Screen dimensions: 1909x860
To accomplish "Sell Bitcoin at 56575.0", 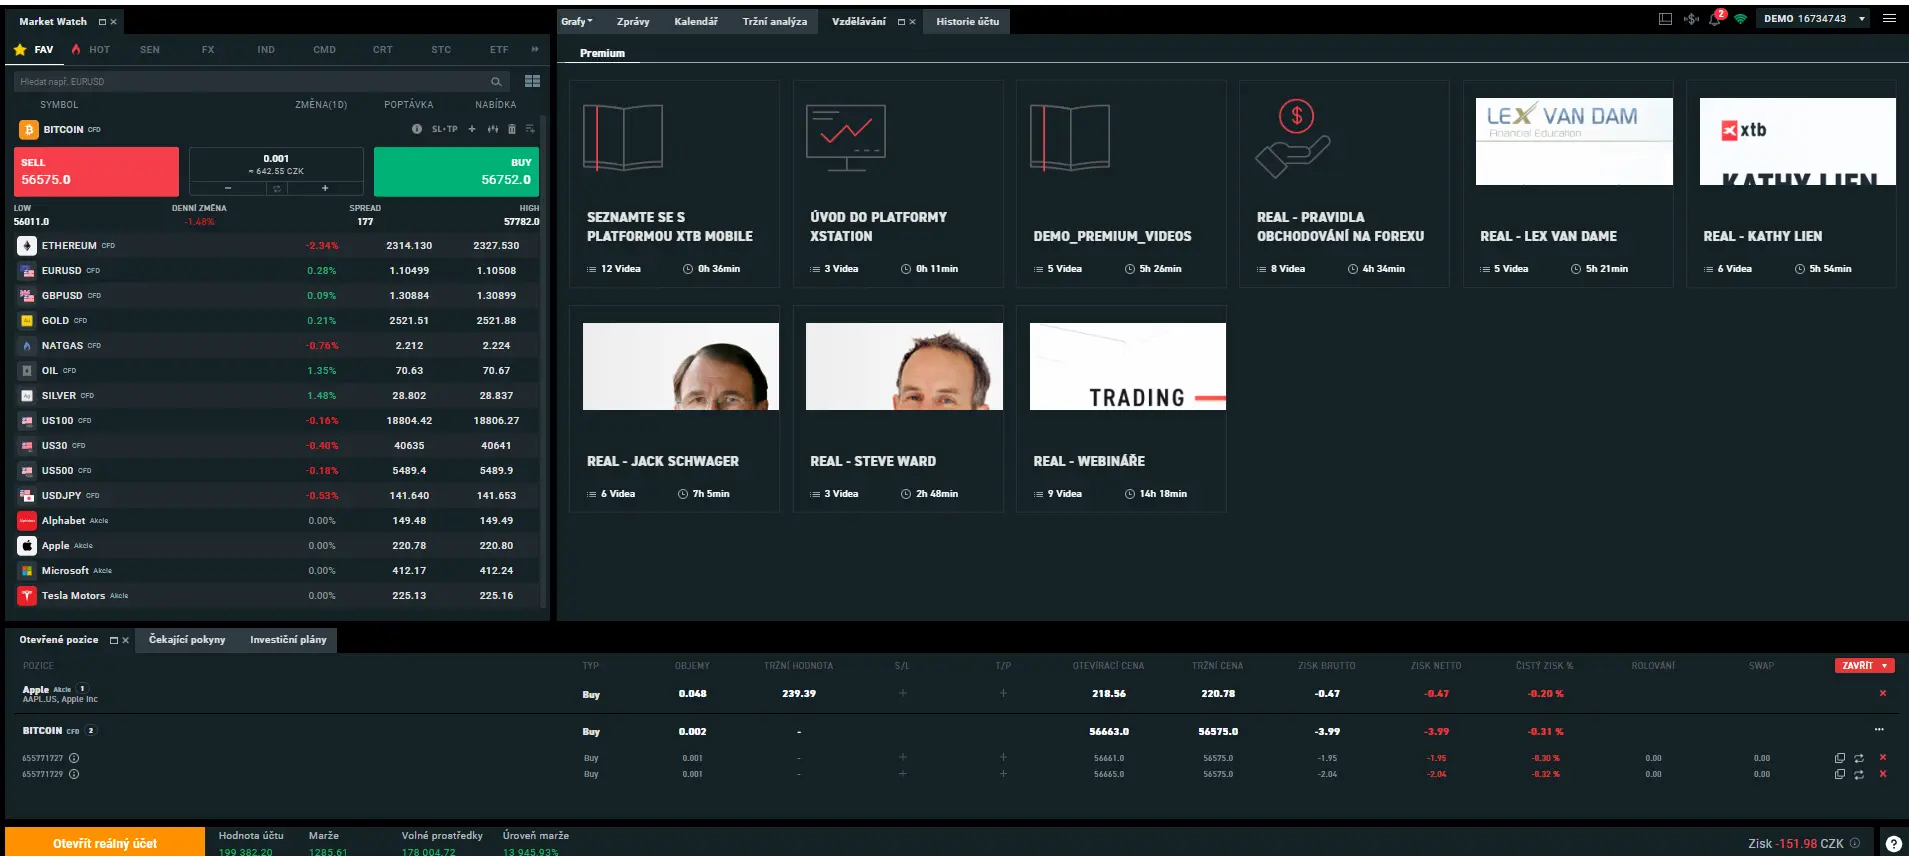I will pyautogui.click(x=96, y=172).
